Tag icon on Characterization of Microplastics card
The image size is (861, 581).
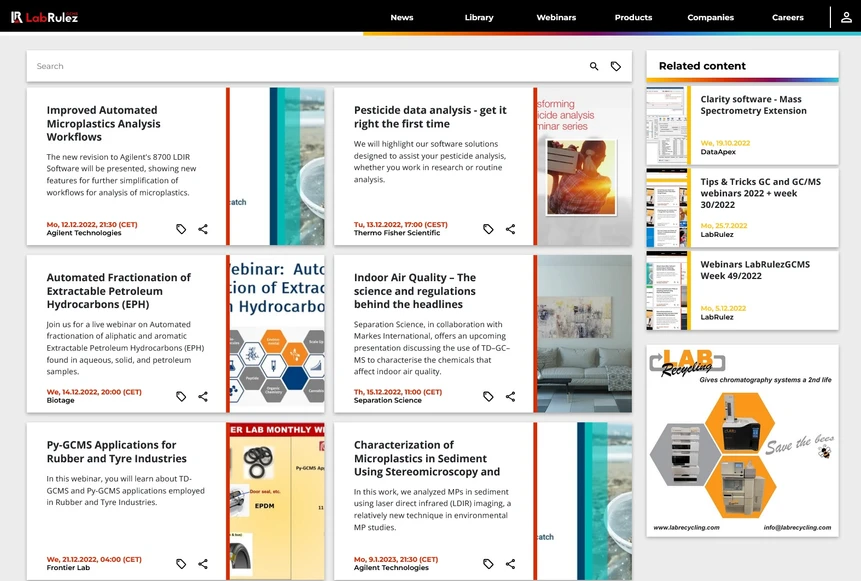click(488, 564)
